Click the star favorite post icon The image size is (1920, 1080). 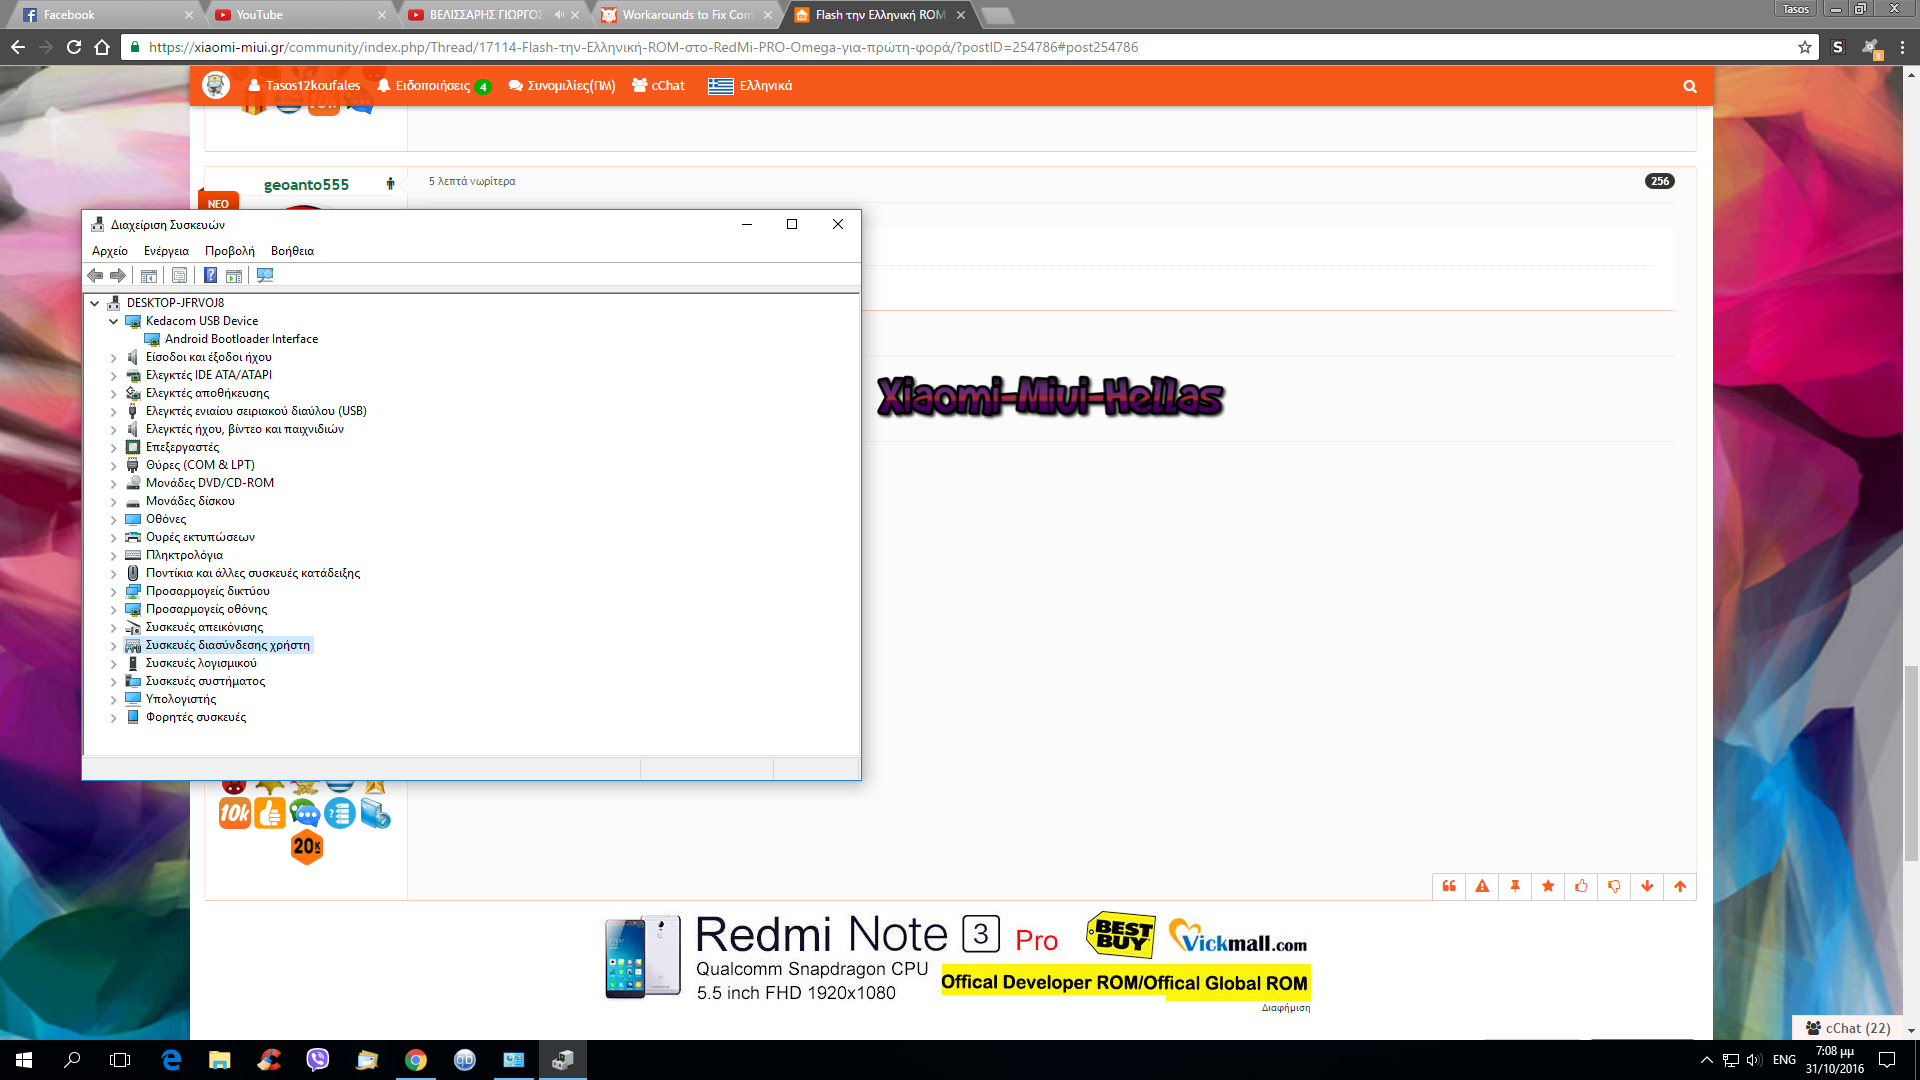[x=1548, y=886]
